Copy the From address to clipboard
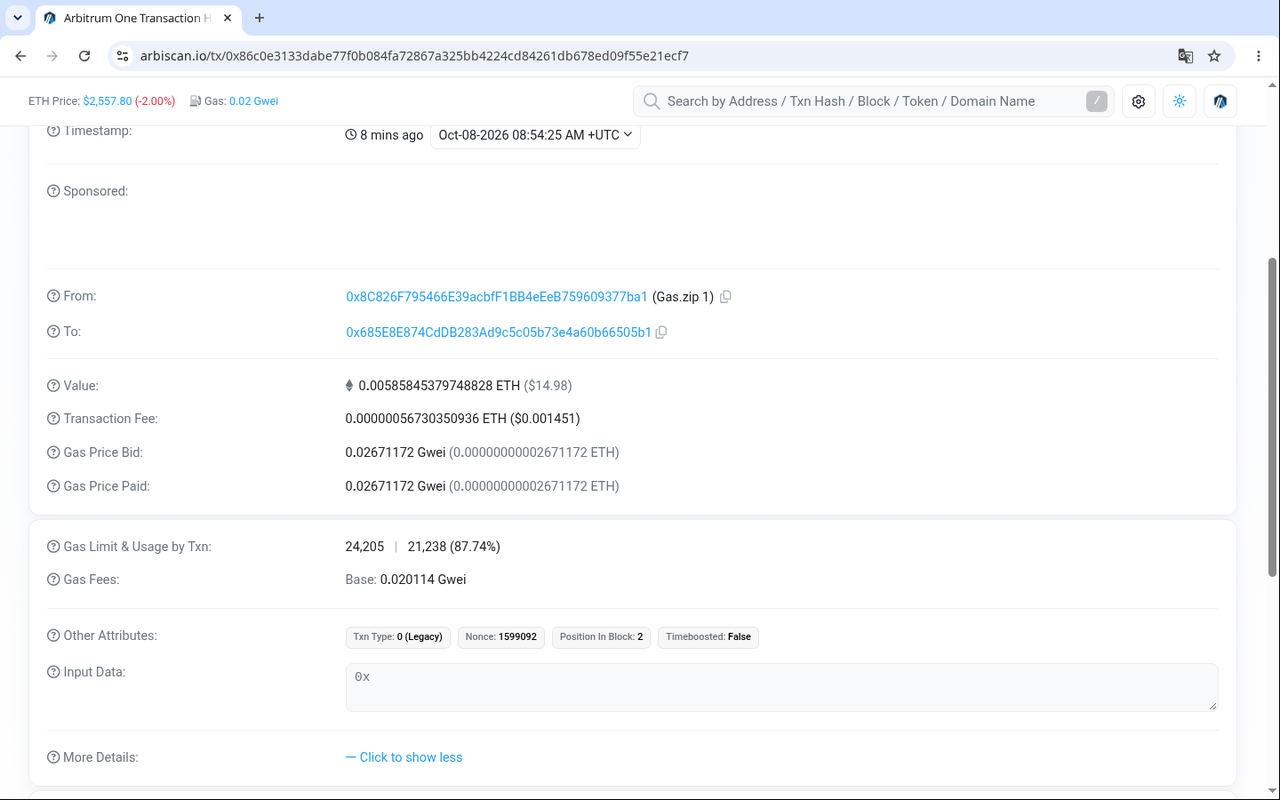This screenshot has height=800, width=1280. pyautogui.click(x=726, y=297)
